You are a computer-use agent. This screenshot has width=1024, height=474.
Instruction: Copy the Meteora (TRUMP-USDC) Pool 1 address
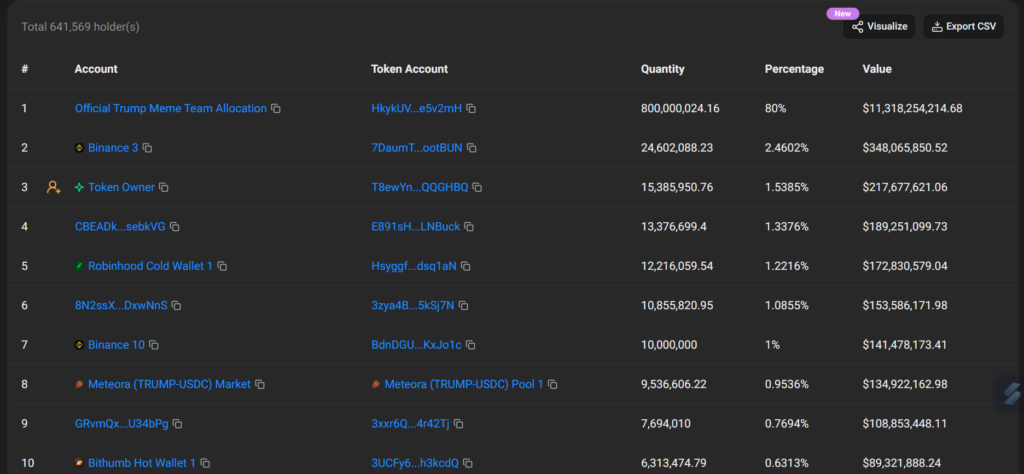pos(552,385)
